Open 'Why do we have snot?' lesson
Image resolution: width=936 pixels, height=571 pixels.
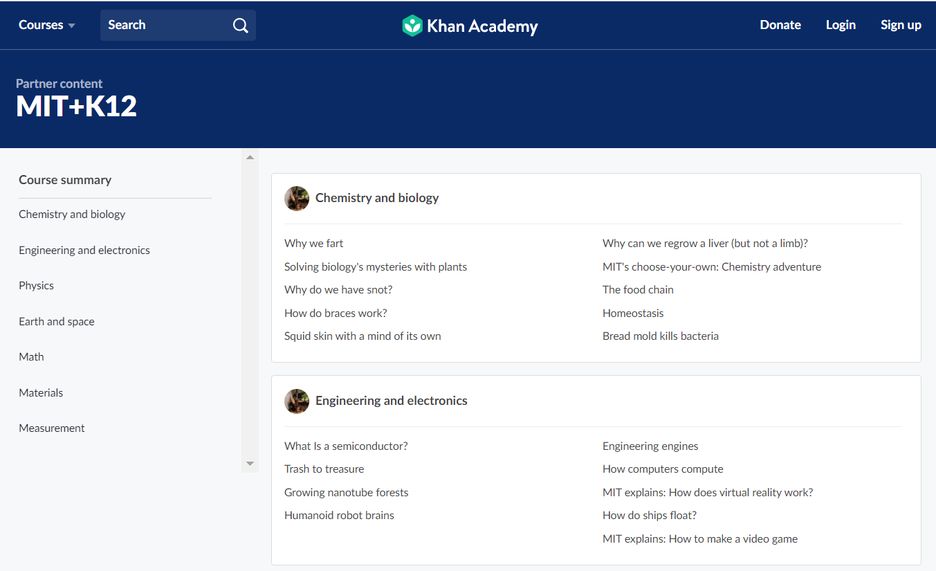pos(338,290)
